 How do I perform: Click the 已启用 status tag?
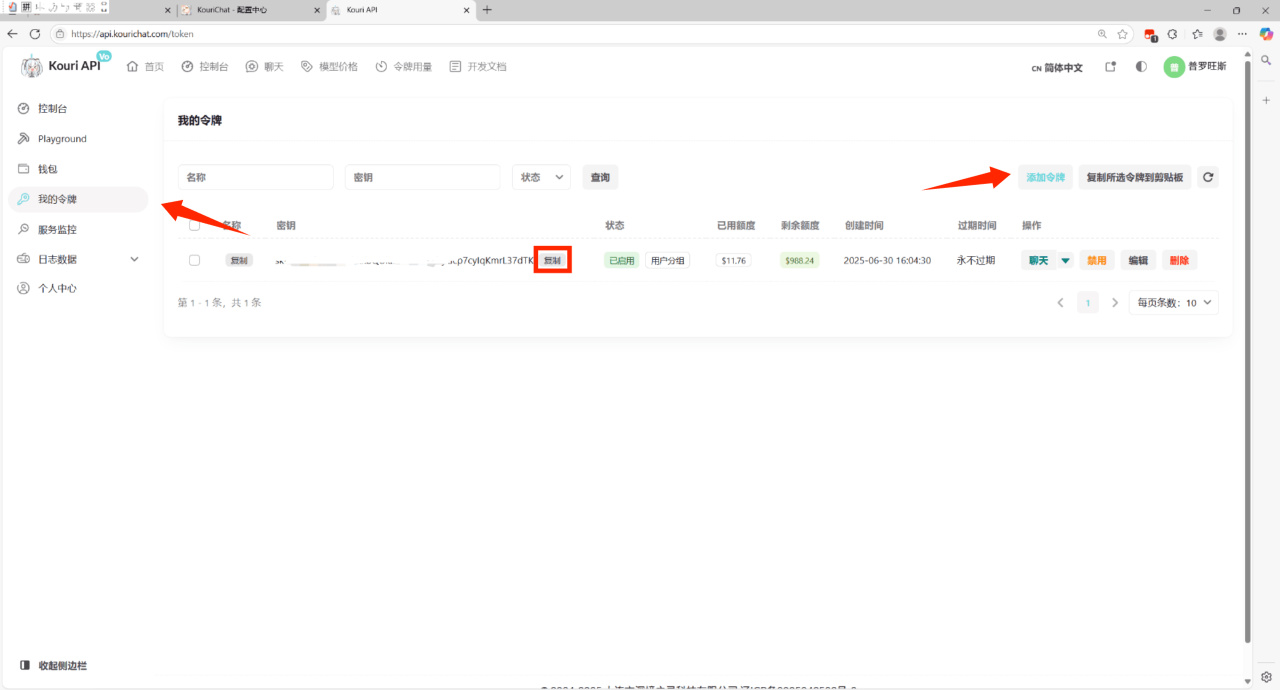(x=621, y=260)
